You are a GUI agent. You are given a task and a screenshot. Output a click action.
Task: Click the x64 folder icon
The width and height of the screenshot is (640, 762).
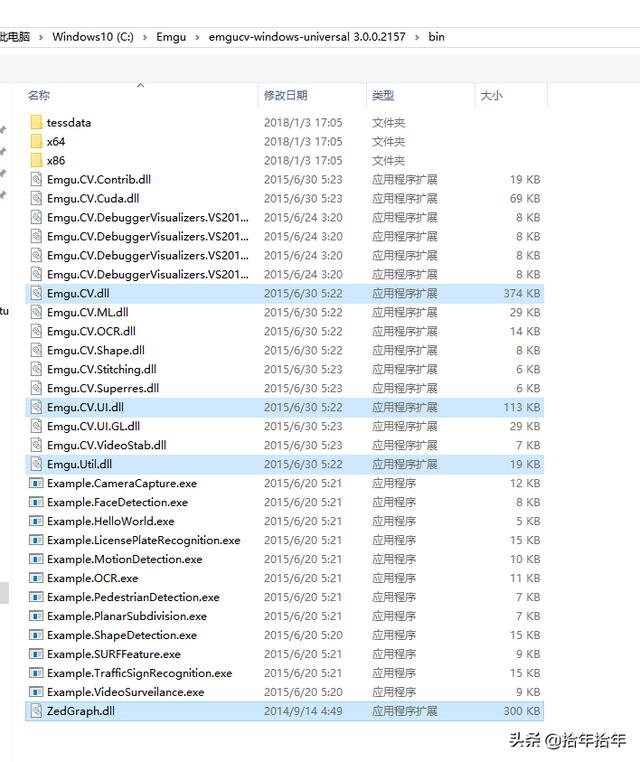coord(36,141)
